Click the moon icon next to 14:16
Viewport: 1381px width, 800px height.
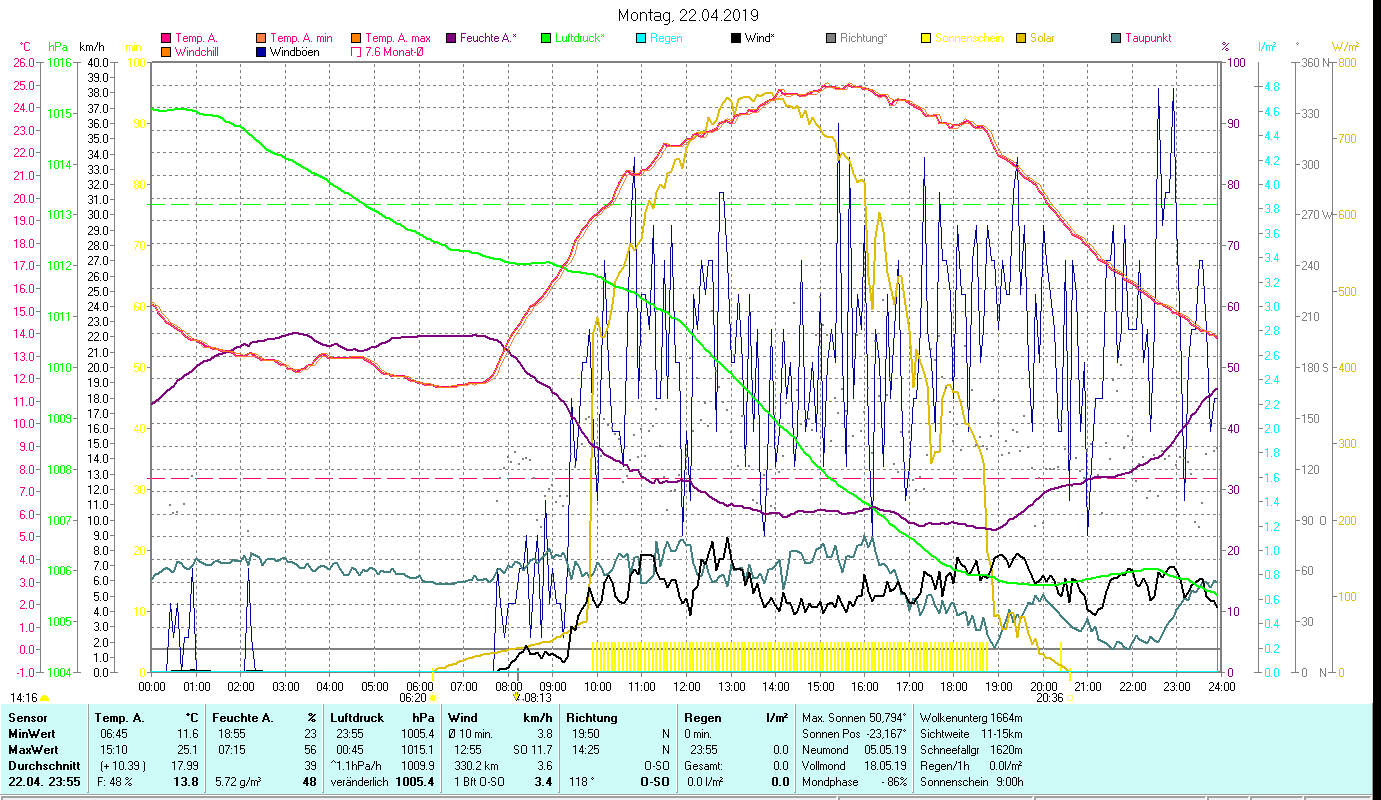pos(45,698)
